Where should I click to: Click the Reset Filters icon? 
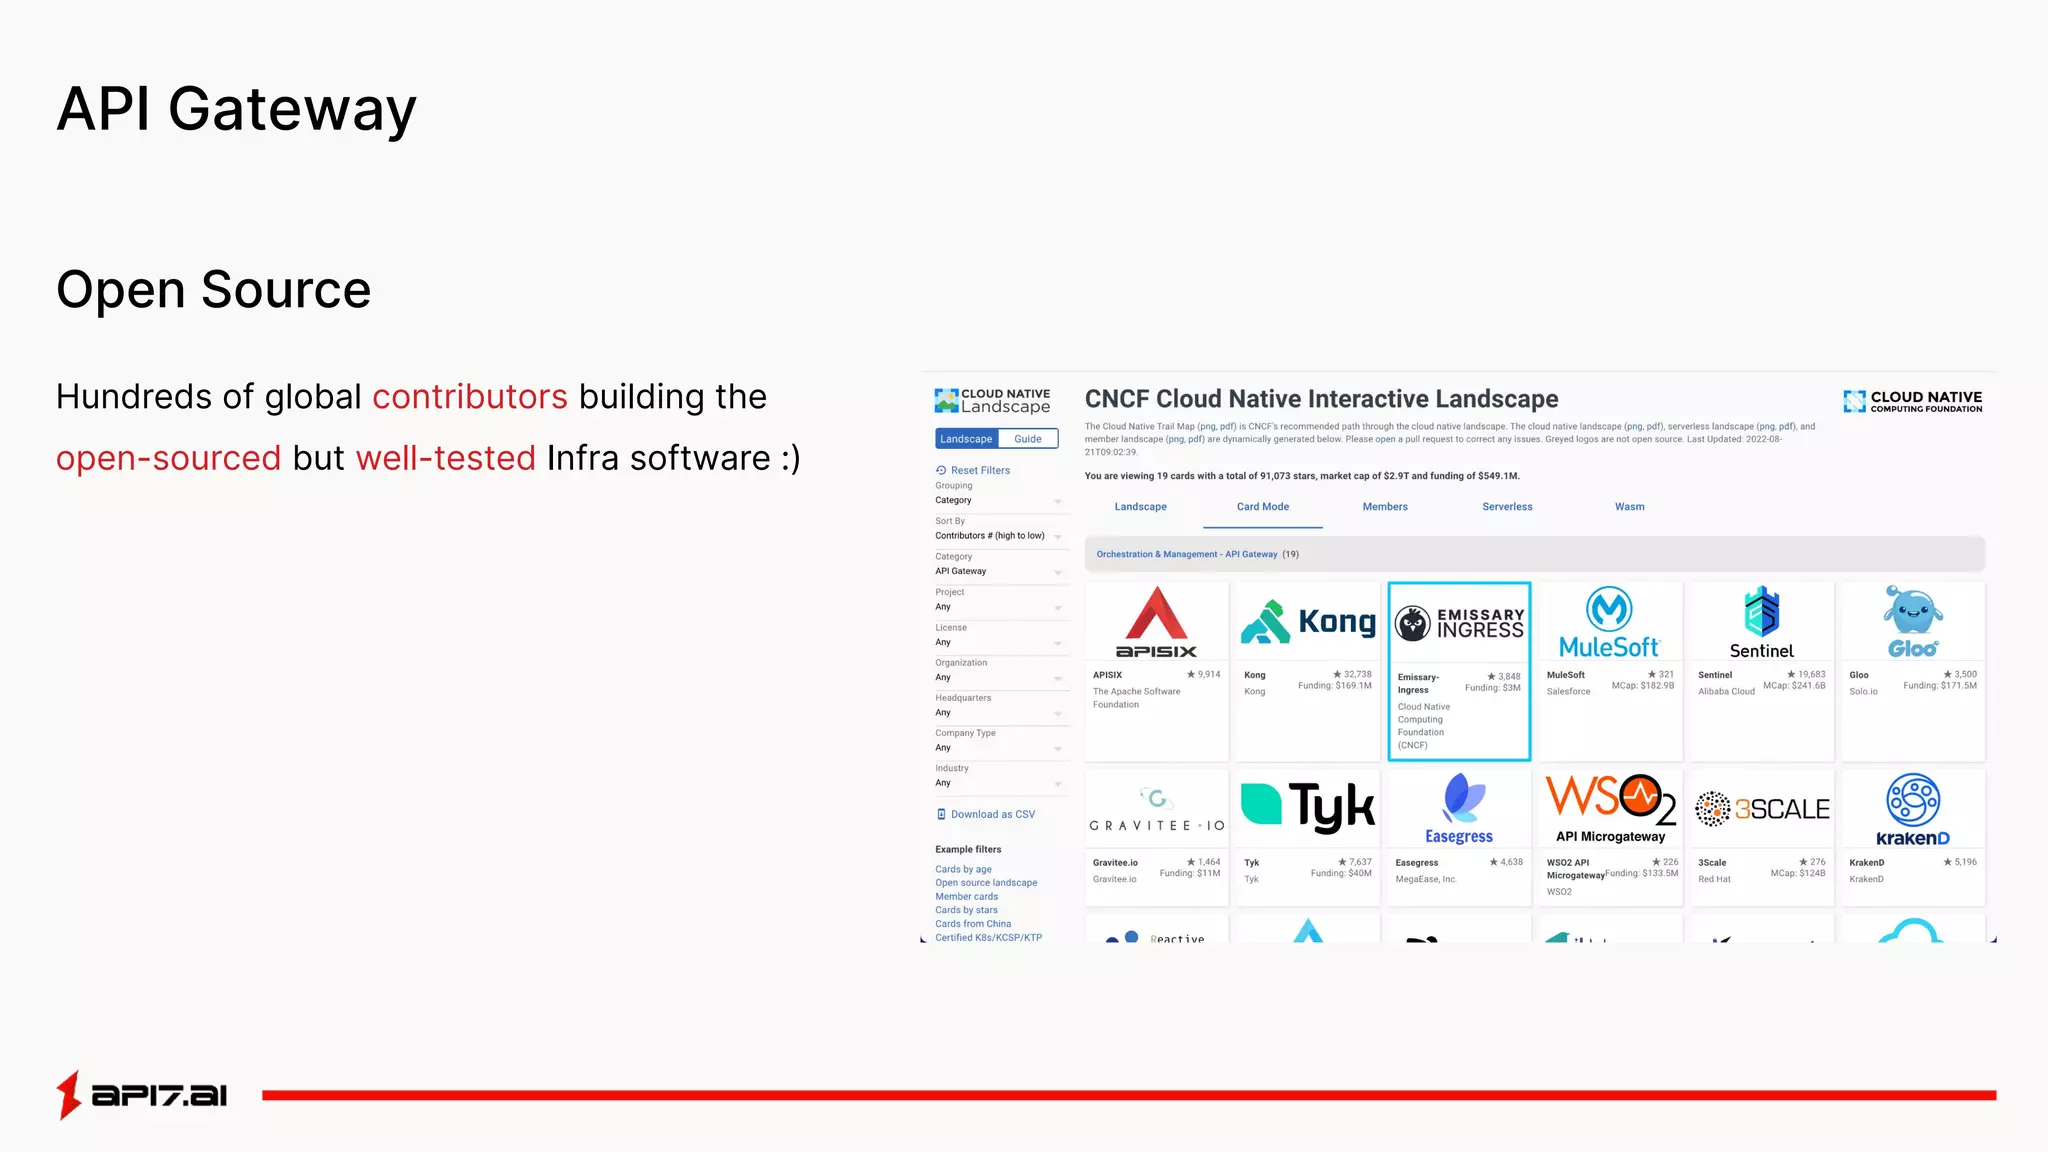941,470
